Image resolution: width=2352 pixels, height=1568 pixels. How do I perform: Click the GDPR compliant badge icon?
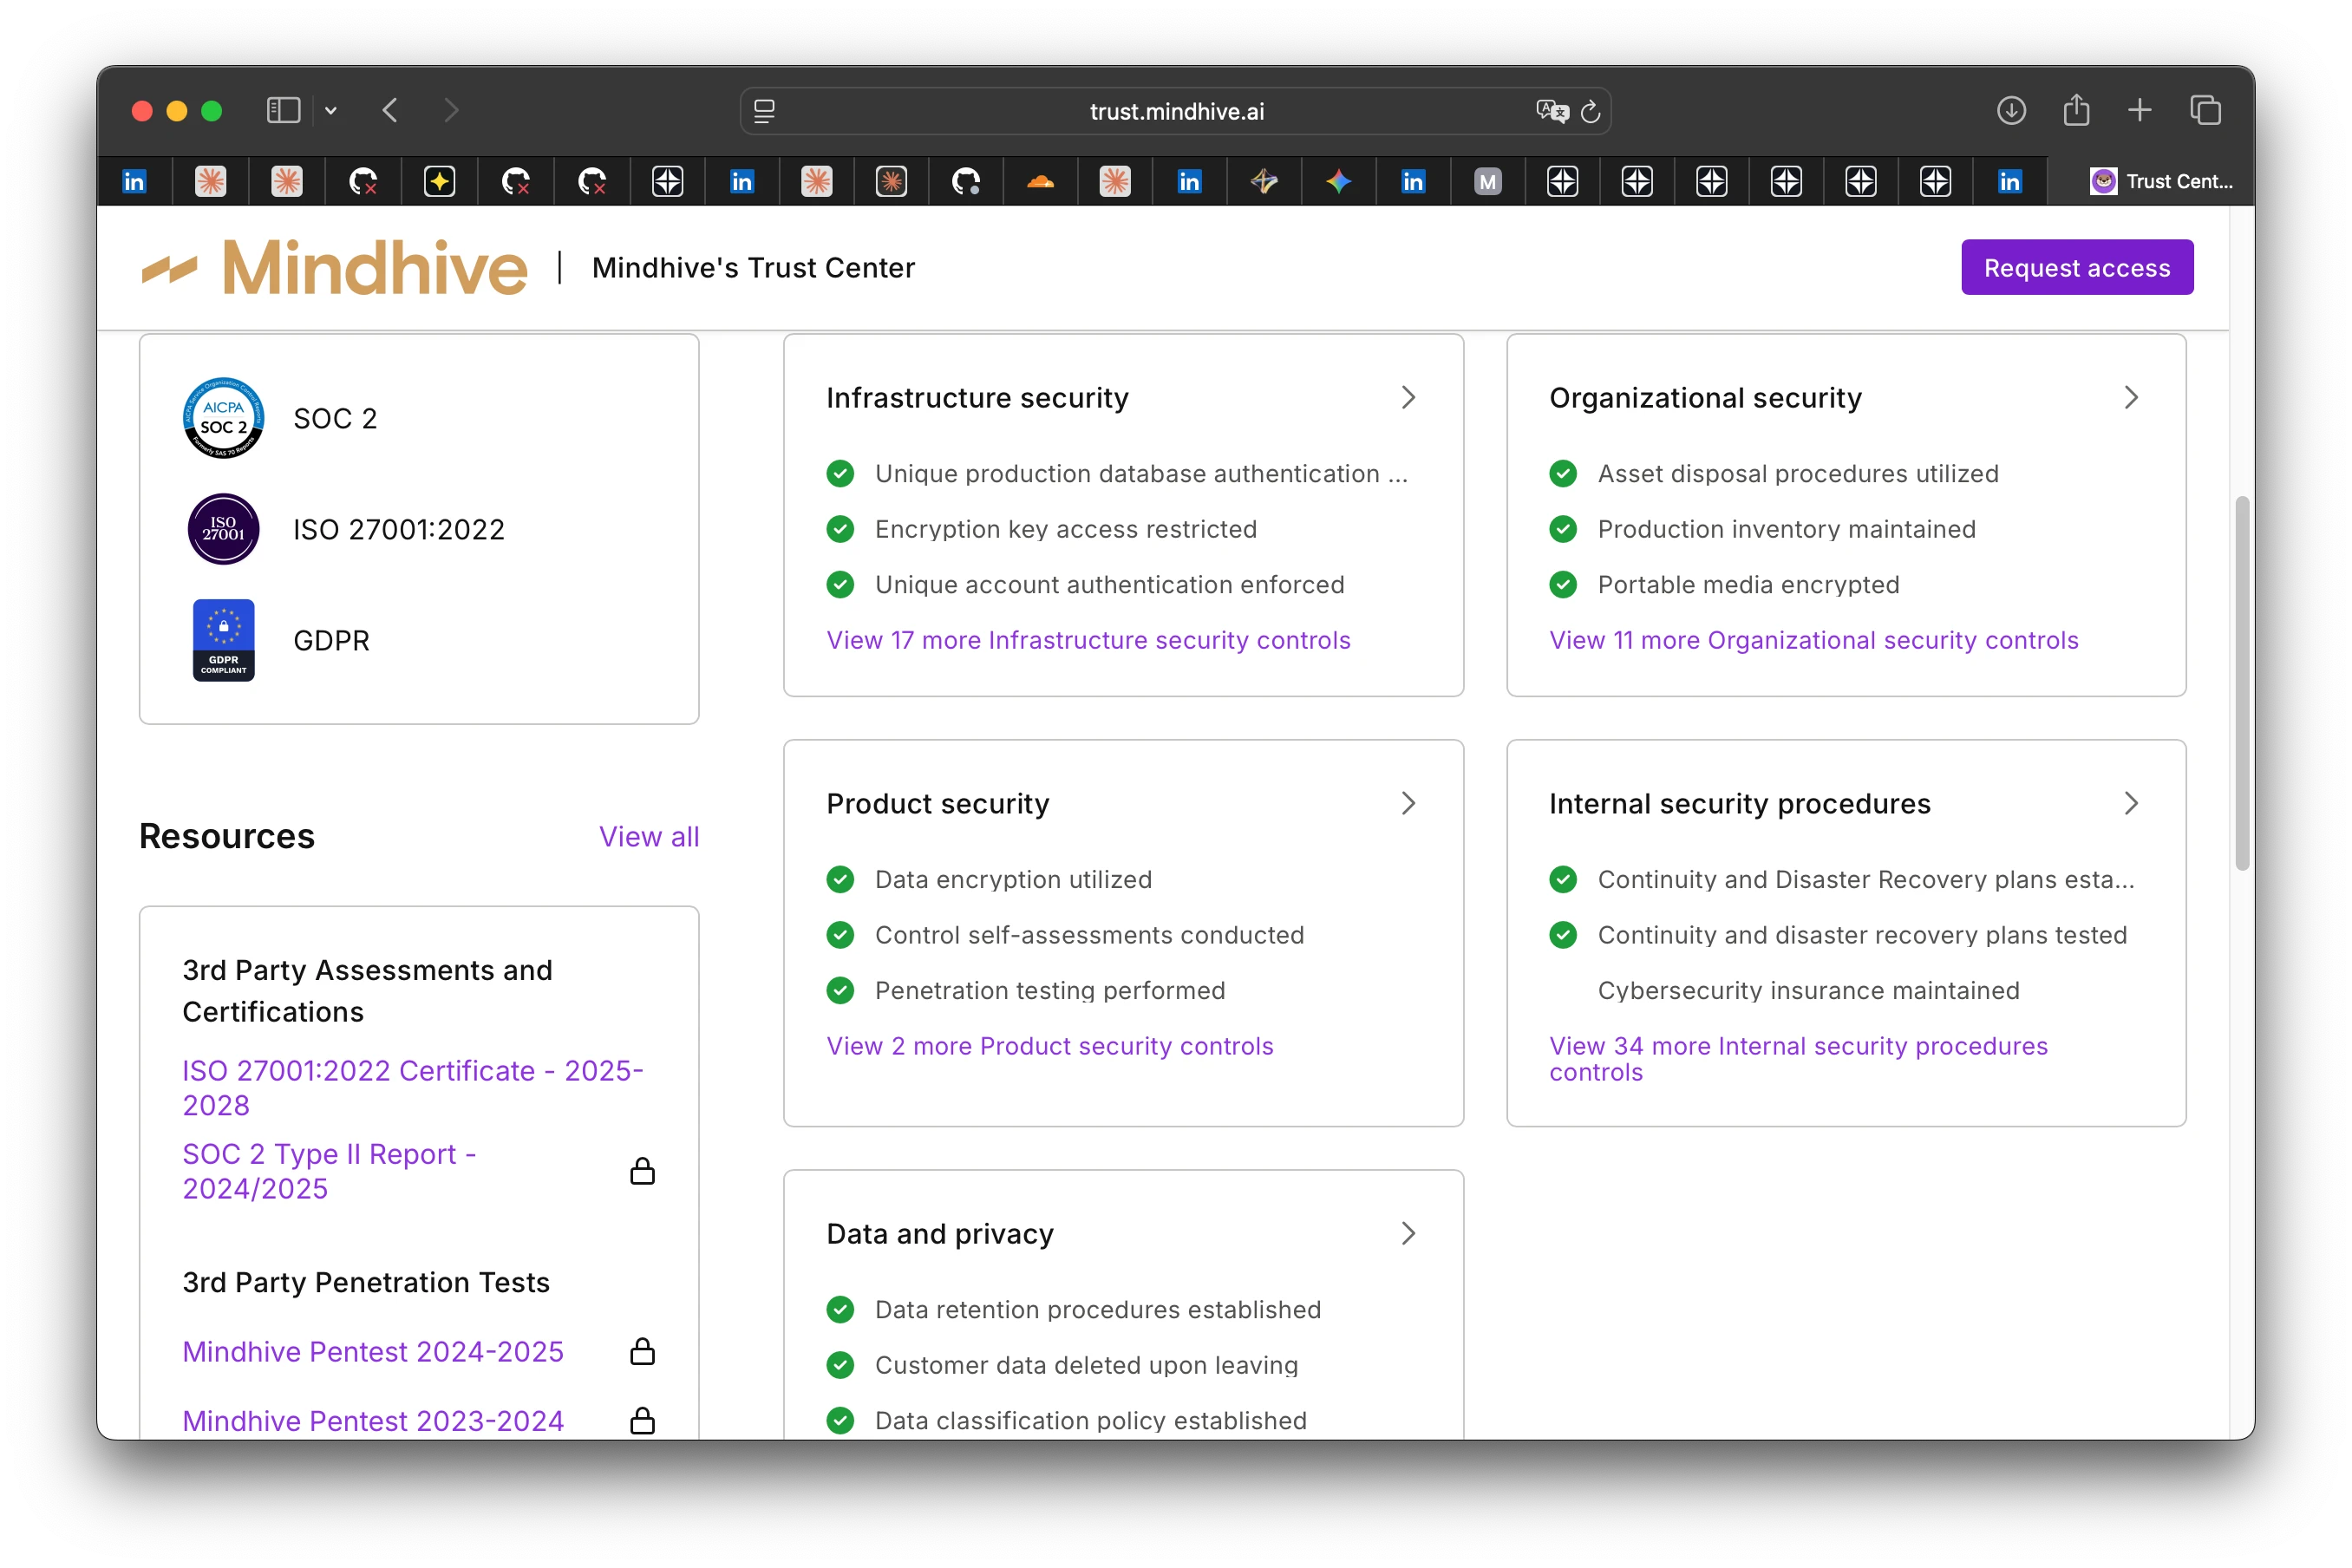pos(223,640)
